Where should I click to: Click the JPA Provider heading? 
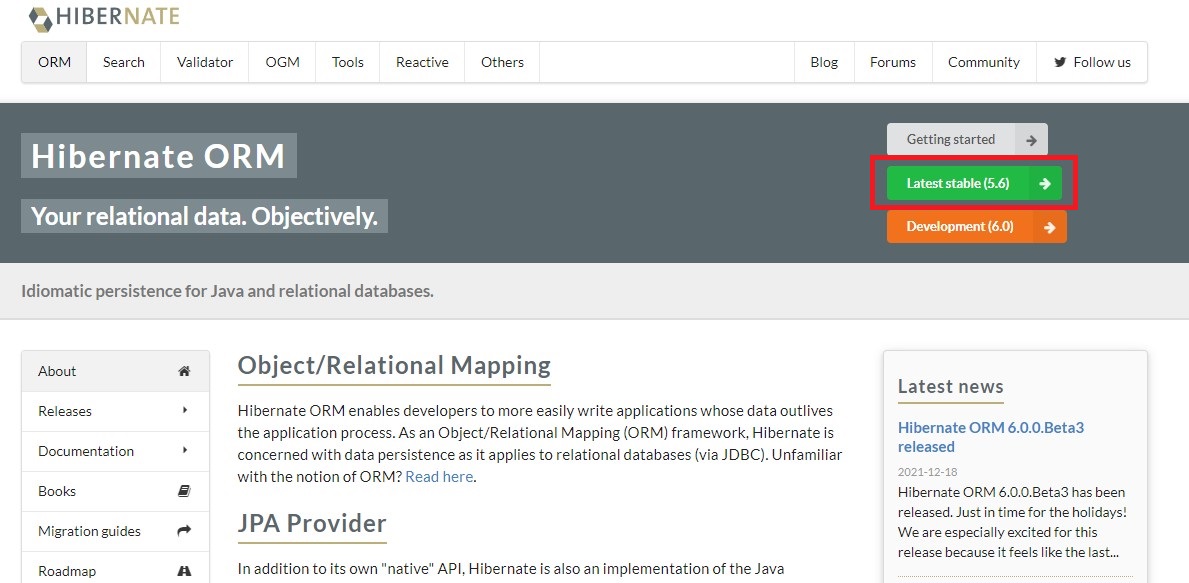point(312,524)
